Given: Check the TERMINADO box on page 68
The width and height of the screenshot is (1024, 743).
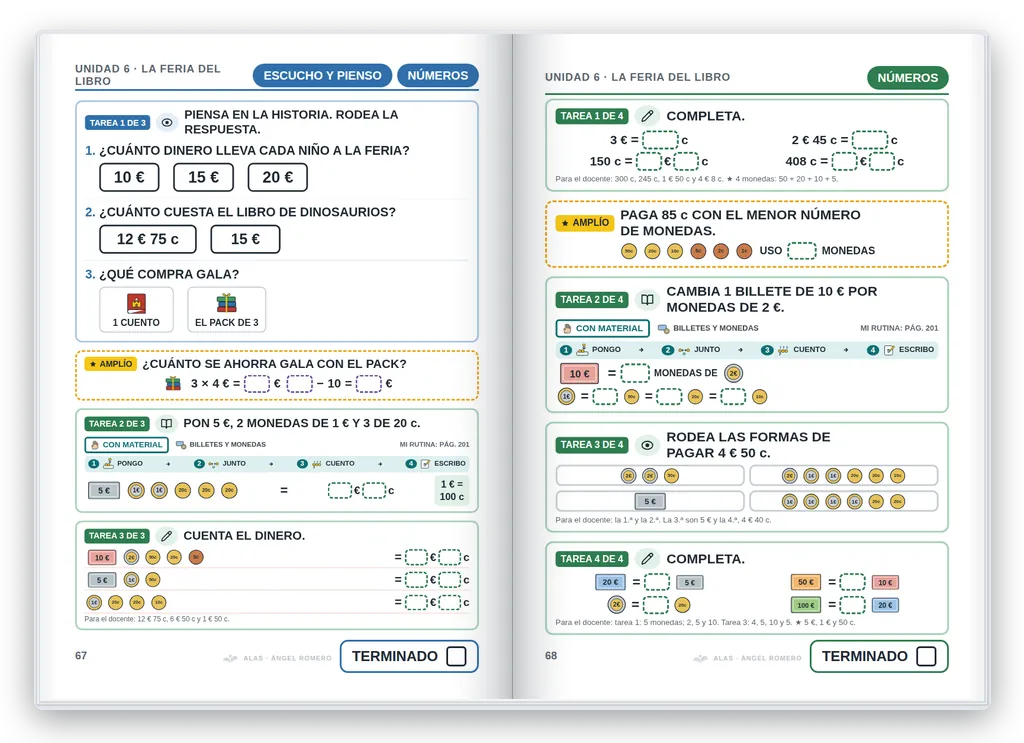Looking at the screenshot, I should pyautogui.click(x=926, y=656).
